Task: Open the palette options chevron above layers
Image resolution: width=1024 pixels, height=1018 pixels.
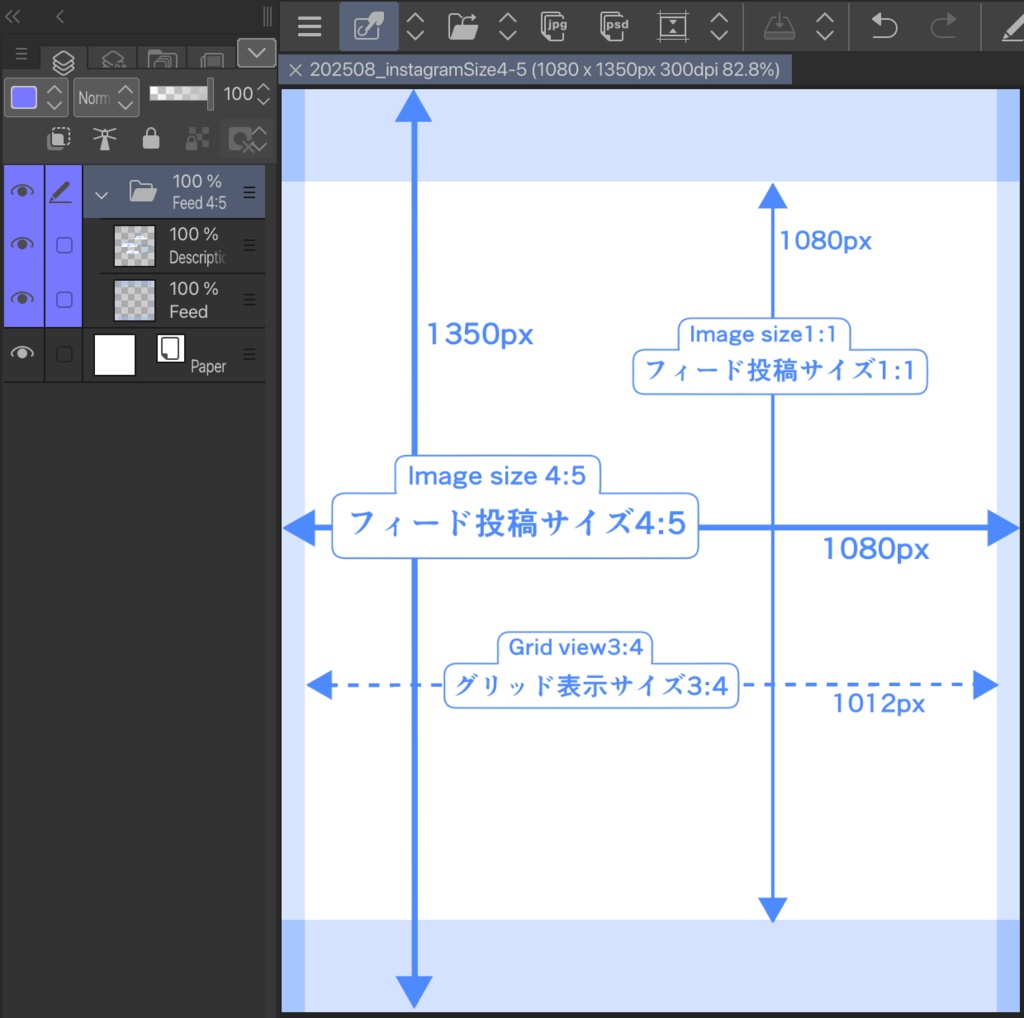Action: 256,53
